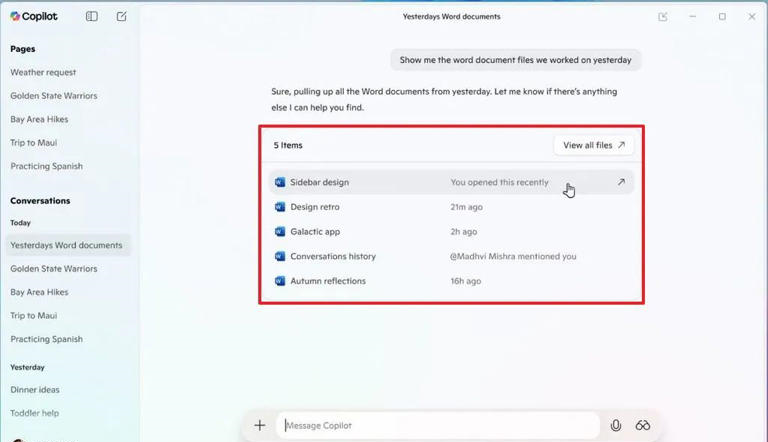This screenshot has width=768, height=442.
Task: Click the Word icon beside Conversations history
Action: tap(280, 256)
